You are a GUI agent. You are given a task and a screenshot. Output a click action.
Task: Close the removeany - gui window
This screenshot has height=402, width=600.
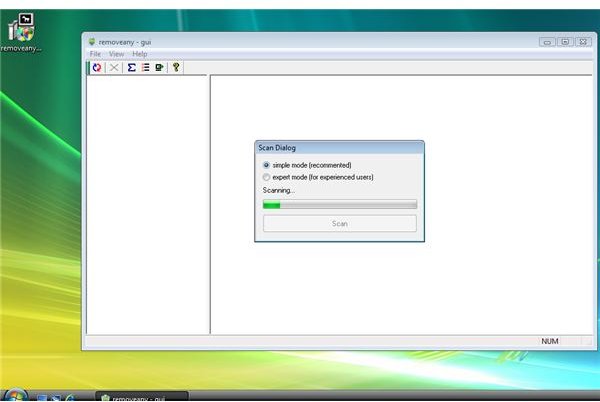[x=583, y=42]
